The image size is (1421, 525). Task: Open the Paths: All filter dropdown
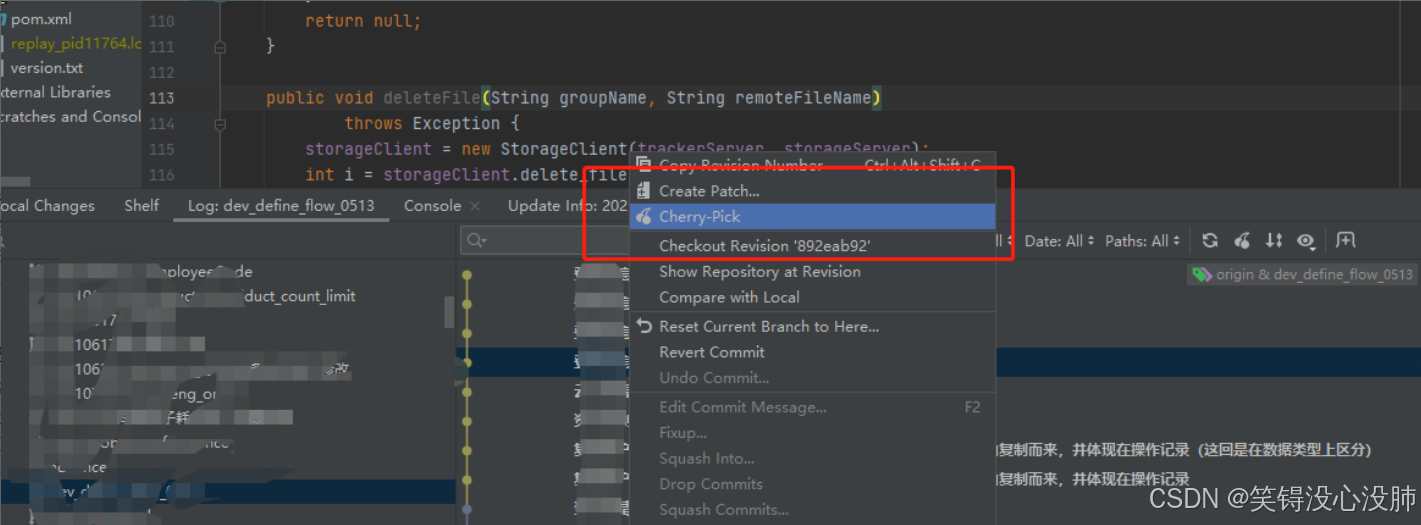point(1142,241)
